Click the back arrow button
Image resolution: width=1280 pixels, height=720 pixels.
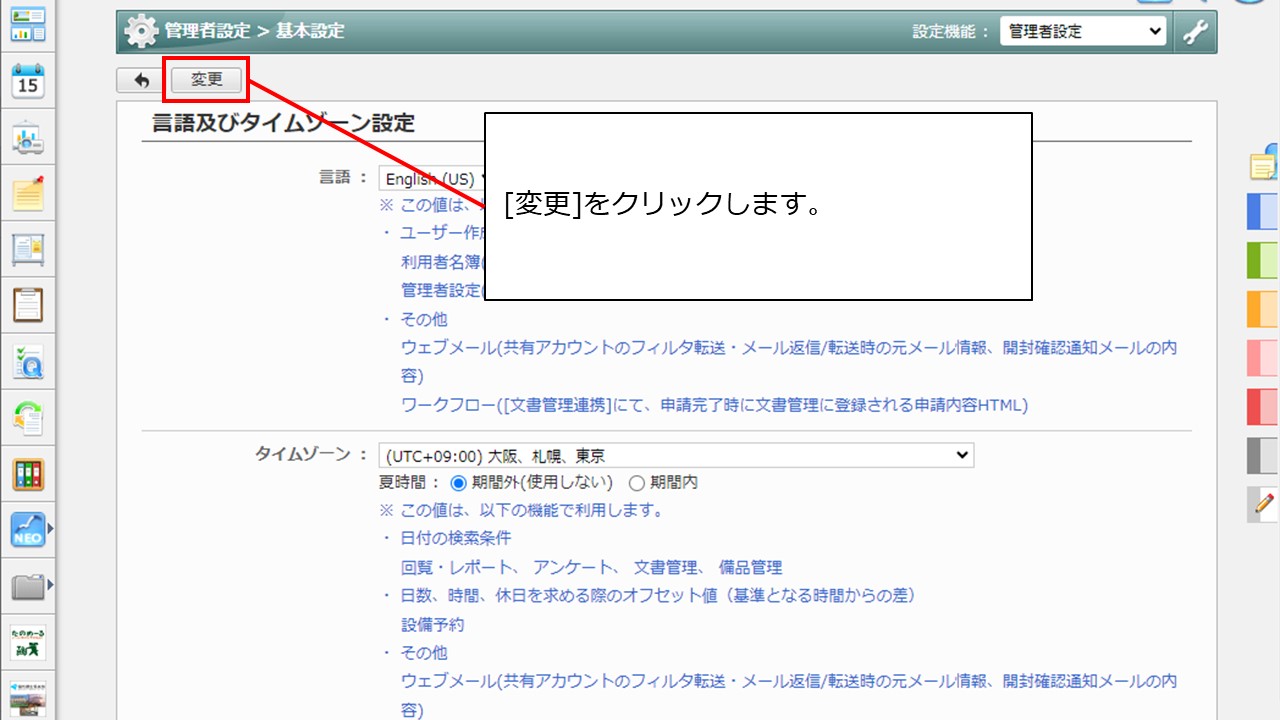pos(141,80)
